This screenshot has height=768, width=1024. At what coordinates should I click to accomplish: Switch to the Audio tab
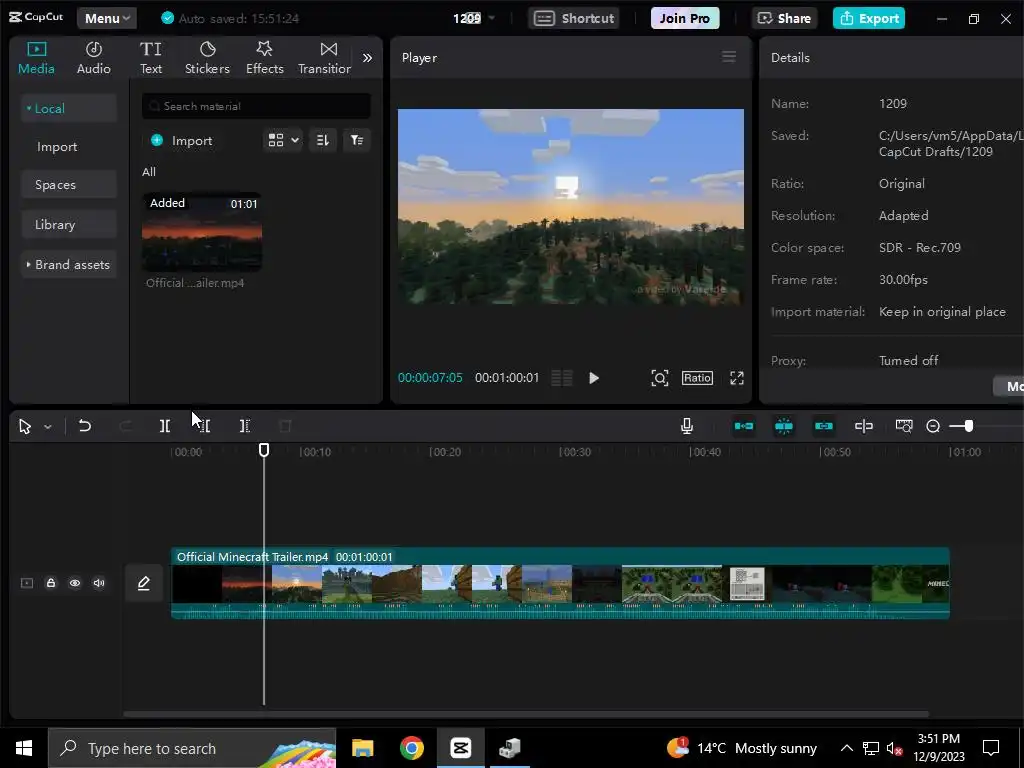[93, 57]
